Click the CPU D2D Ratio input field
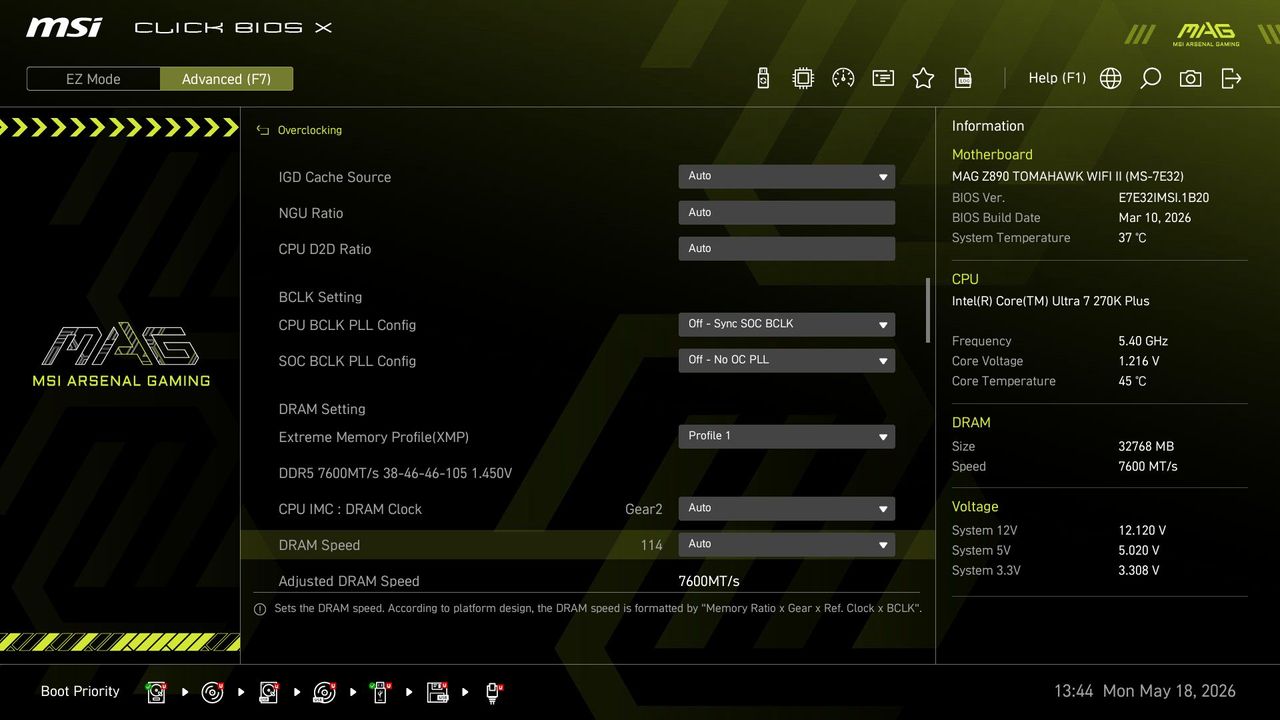The image size is (1280, 720). tap(786, 249)
